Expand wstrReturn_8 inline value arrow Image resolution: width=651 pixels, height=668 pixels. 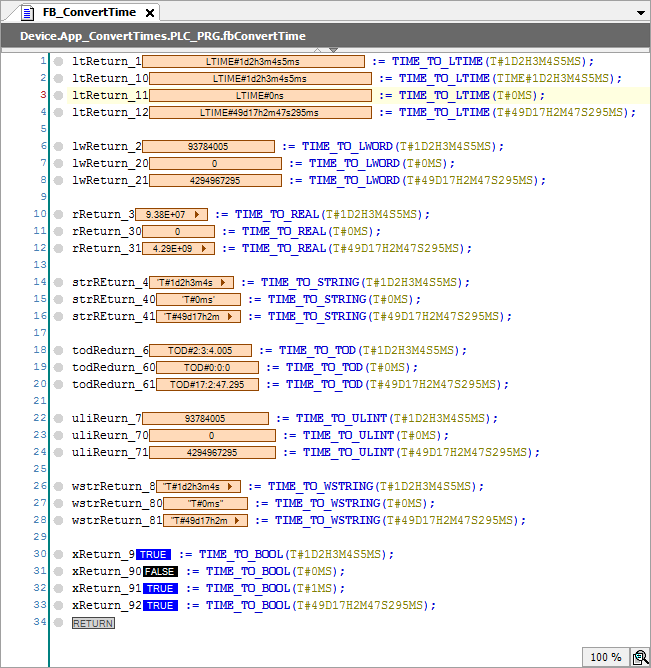pos(234,486)
